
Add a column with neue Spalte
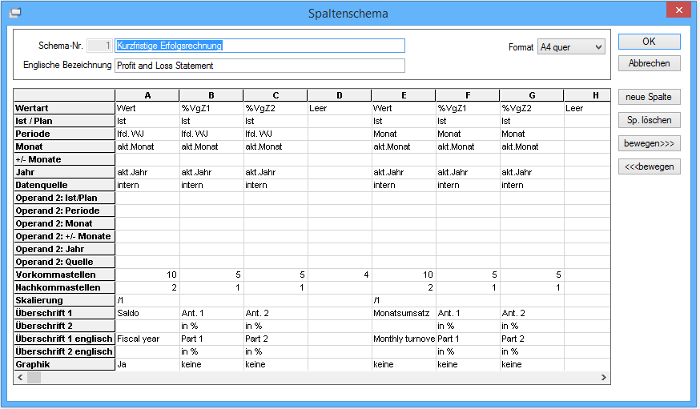click(x=649, y=97)
